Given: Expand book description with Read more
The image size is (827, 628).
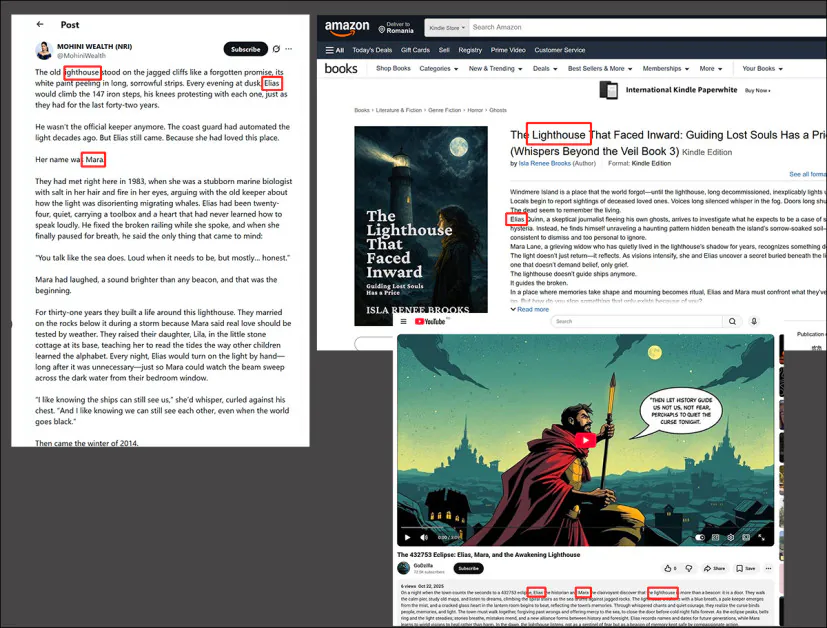Looking at the screenshot, I should [x=530, y=310].
